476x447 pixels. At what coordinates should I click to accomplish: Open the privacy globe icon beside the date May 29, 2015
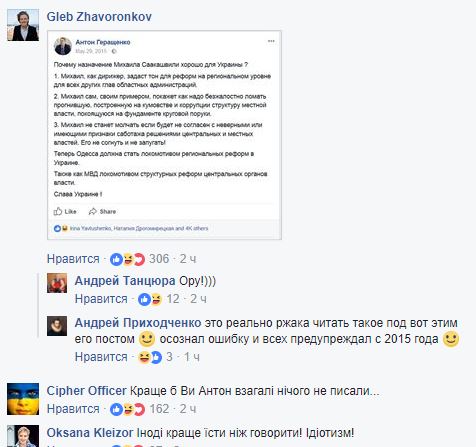[x=114, y=51]
